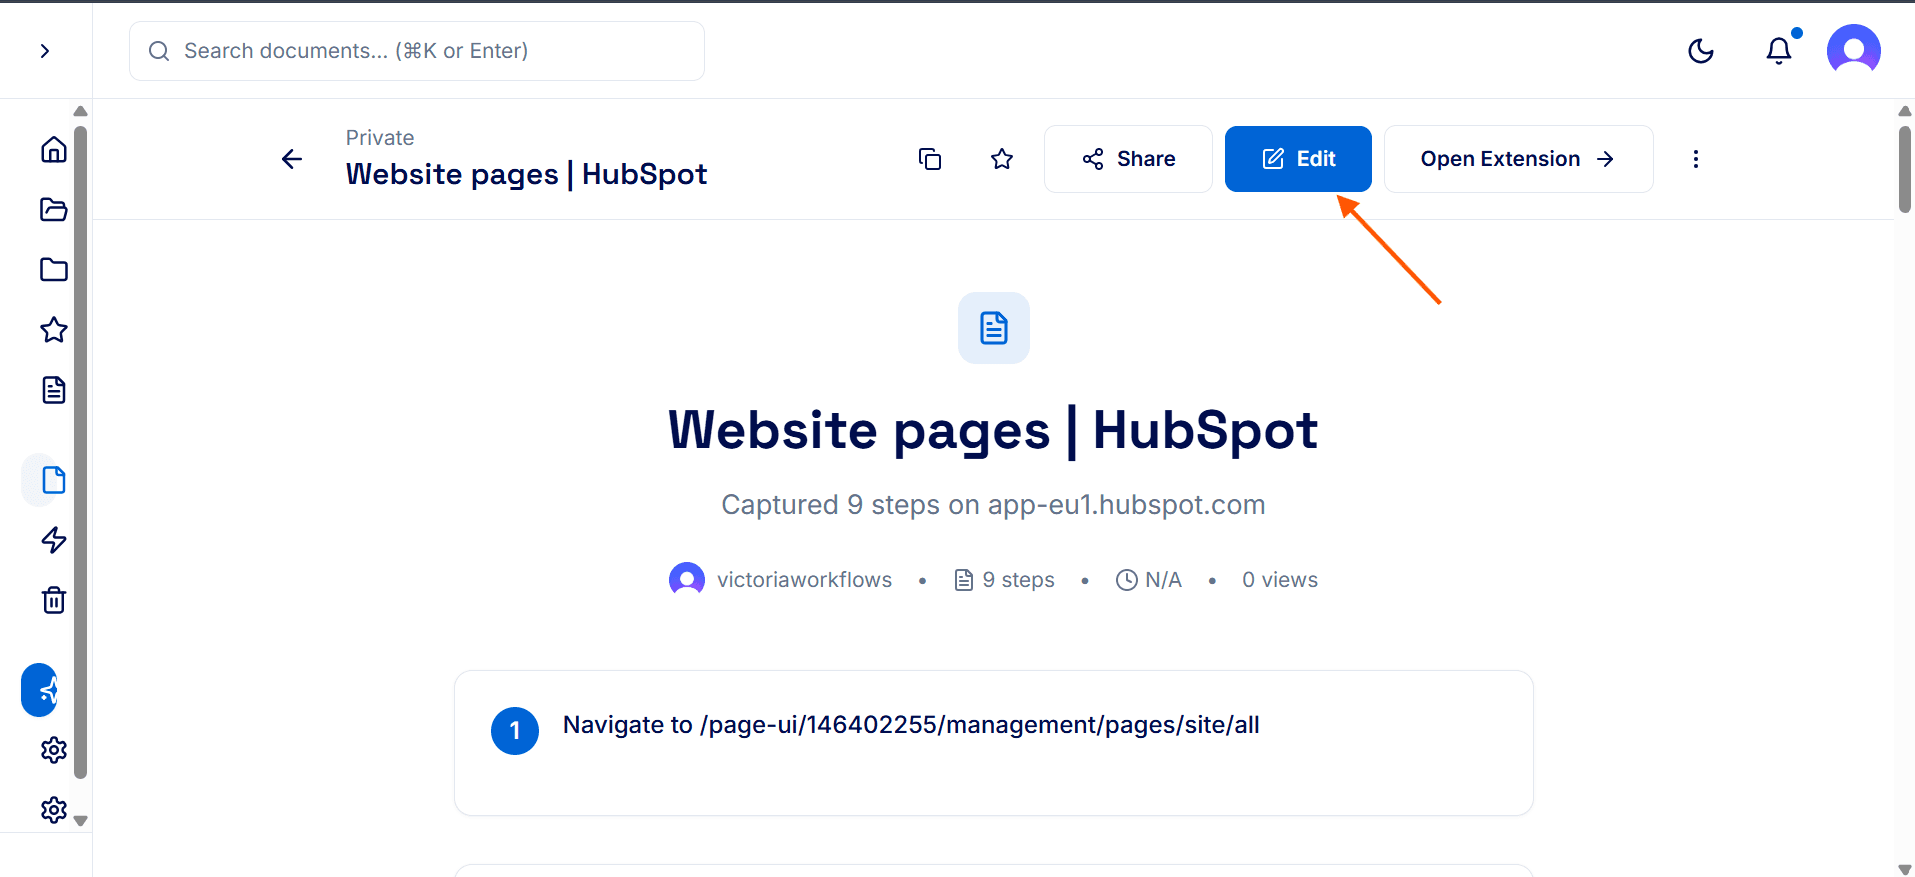Click the 'Private' label above the title
The image size is (1915, 877).
[380, 138]
